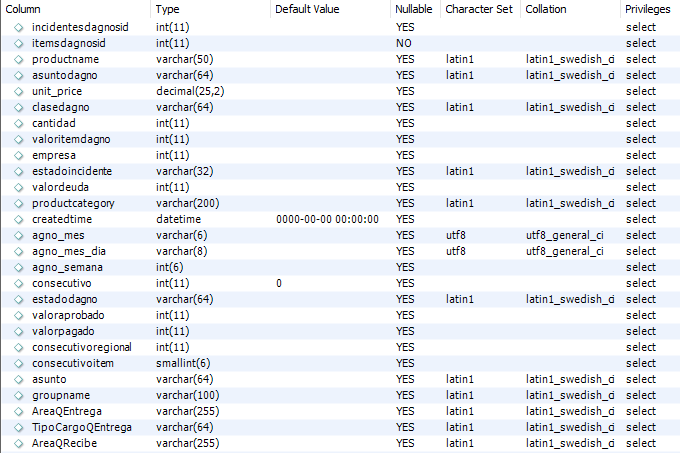Select the estadoincidente column row

(x=340, y=171)
